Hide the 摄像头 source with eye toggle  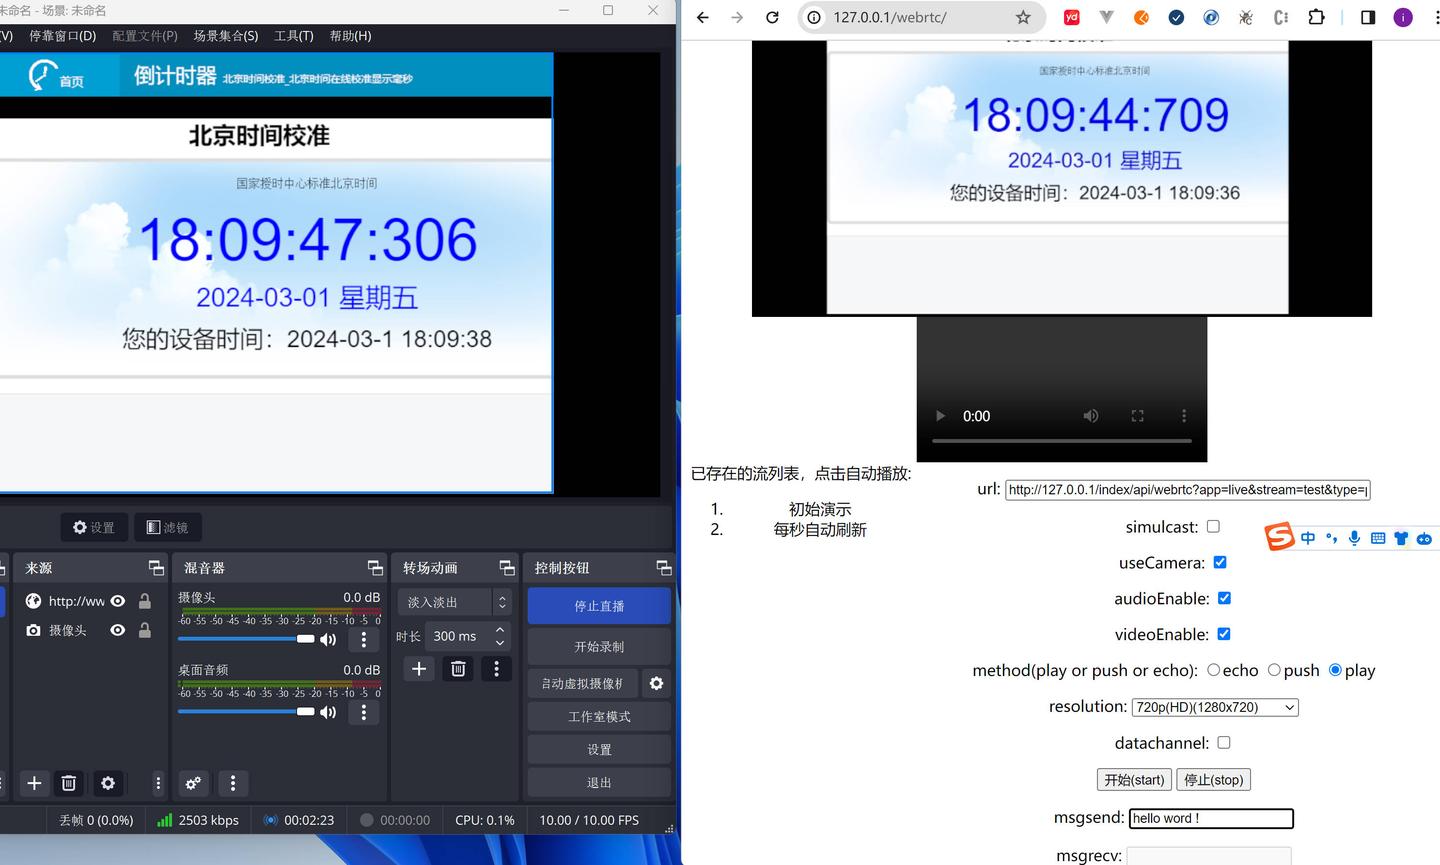tap(117, 630)
